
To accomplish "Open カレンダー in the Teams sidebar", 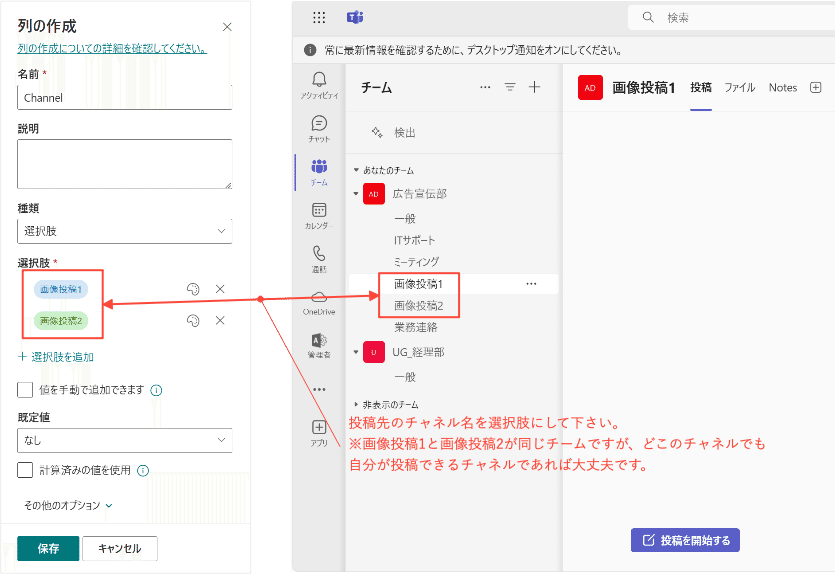I will (319, 216).
